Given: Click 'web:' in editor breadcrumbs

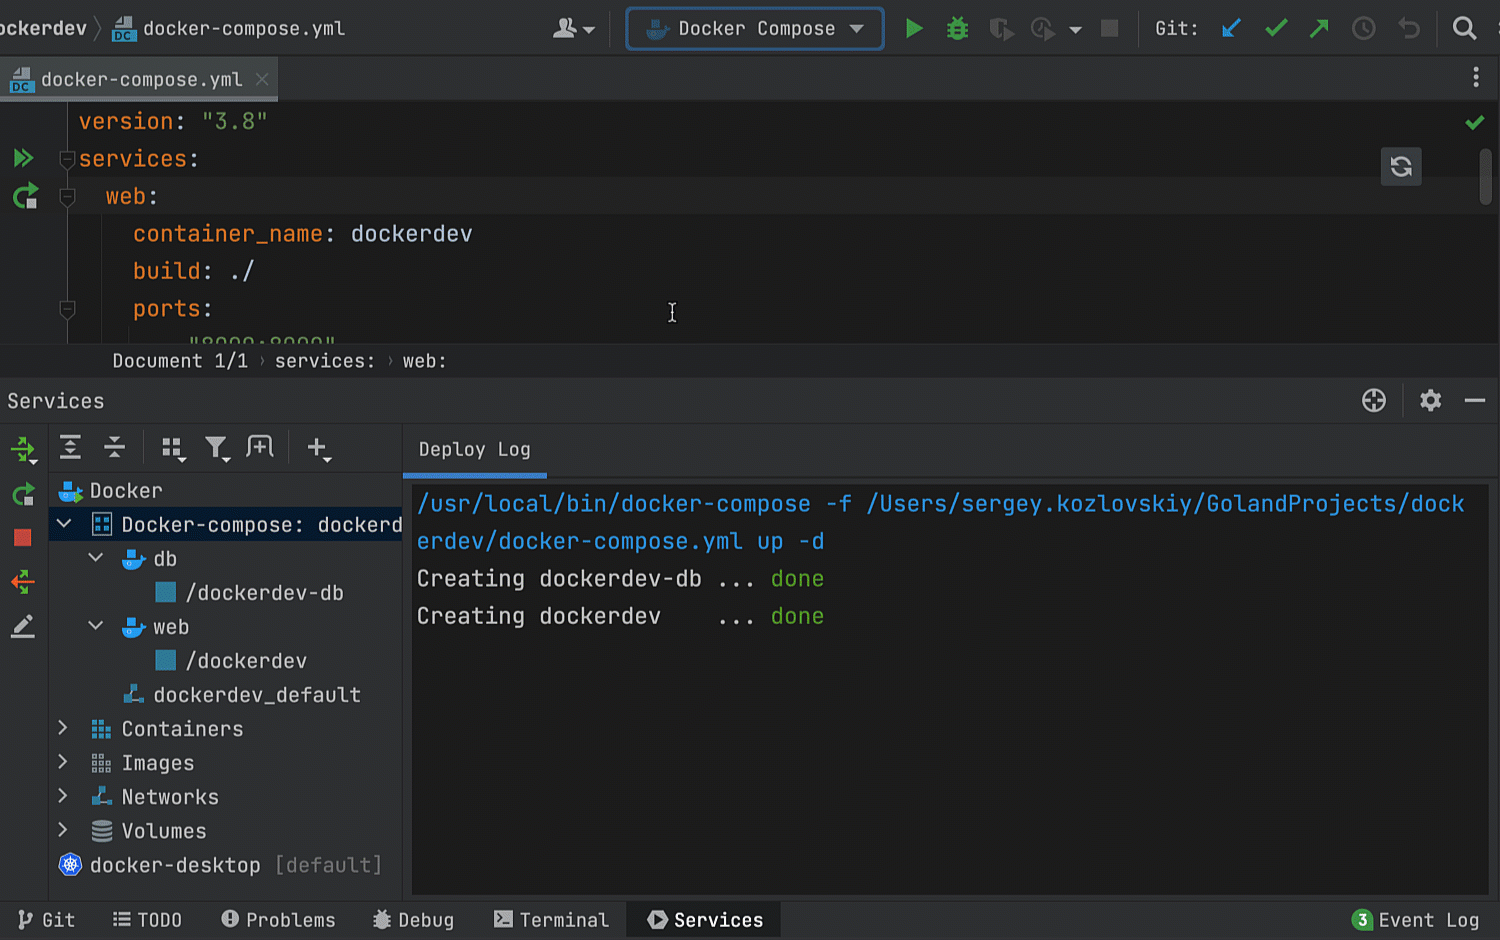Looking at the screenshot, I should pyautogui.click(x=425, y=361).
